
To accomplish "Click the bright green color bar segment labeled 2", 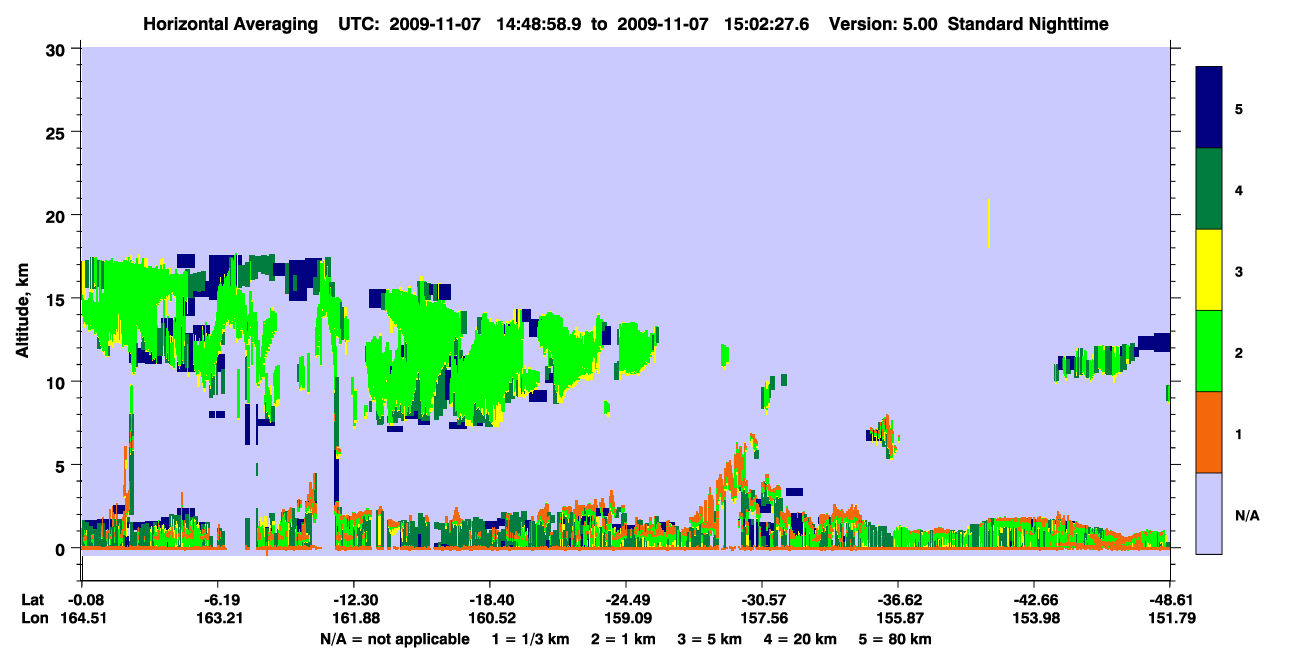I will click(x=1209, y=351).
